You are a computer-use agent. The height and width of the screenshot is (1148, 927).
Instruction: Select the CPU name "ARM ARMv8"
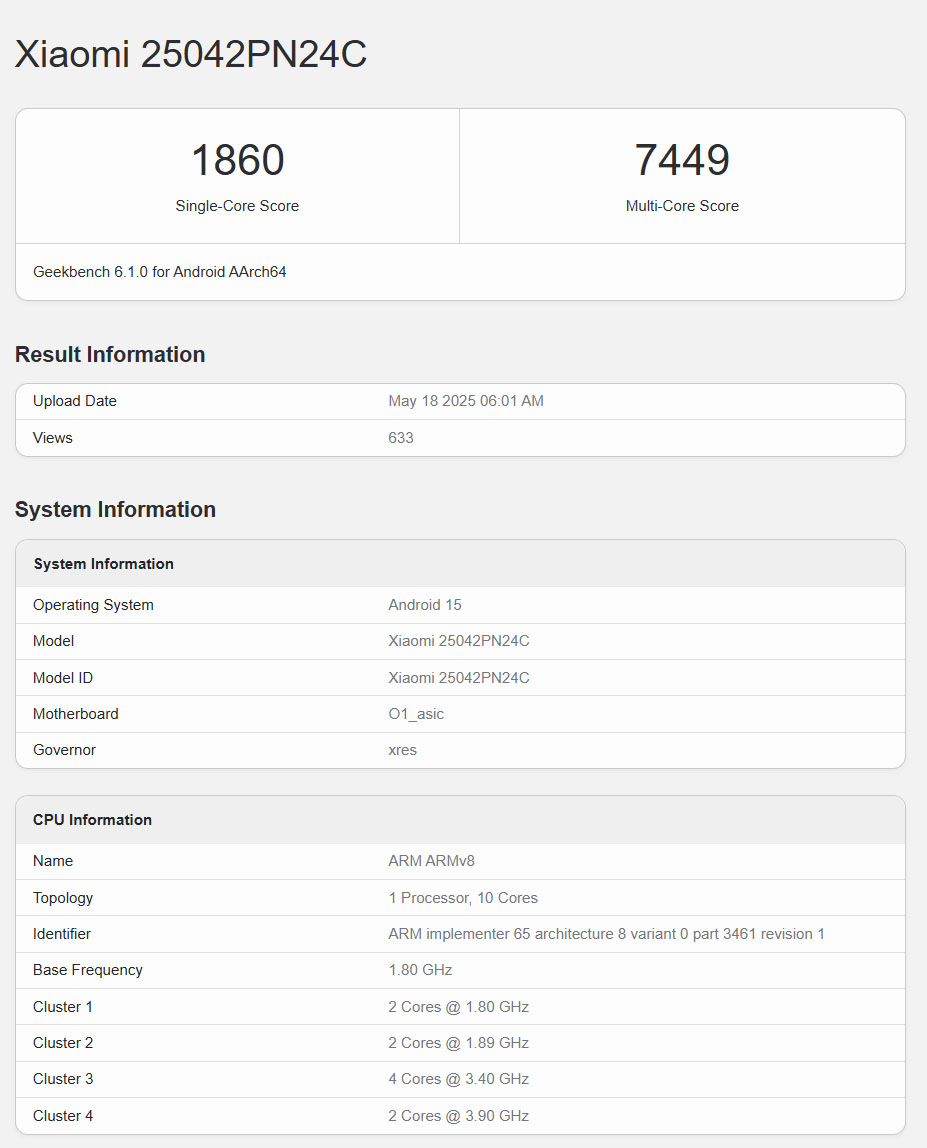[431, 861]
